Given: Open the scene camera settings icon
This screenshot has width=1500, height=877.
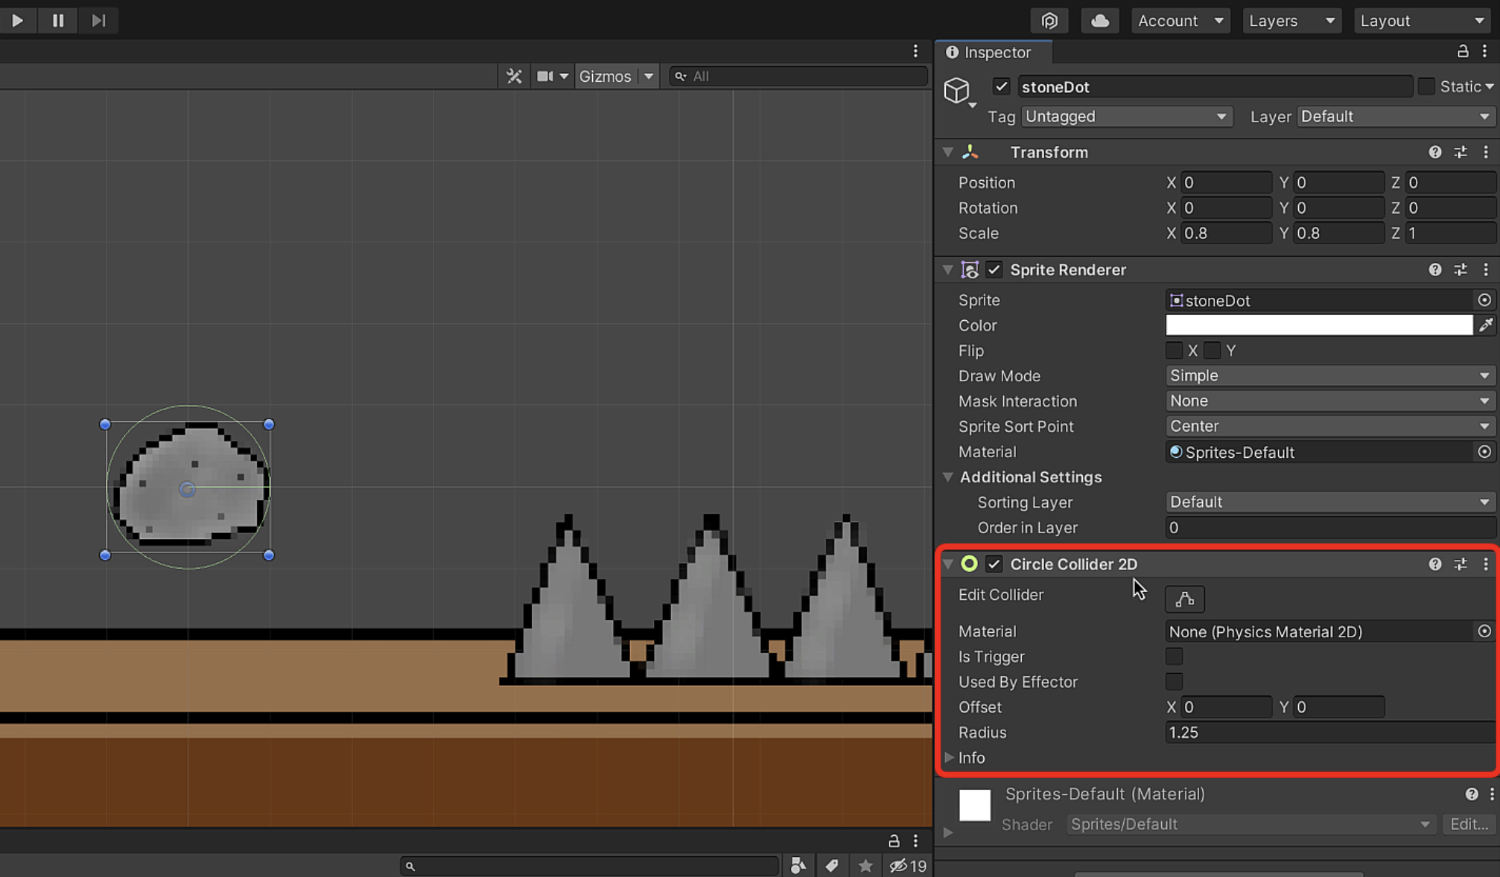Looking at the screenshot, I should coord(545,76).
